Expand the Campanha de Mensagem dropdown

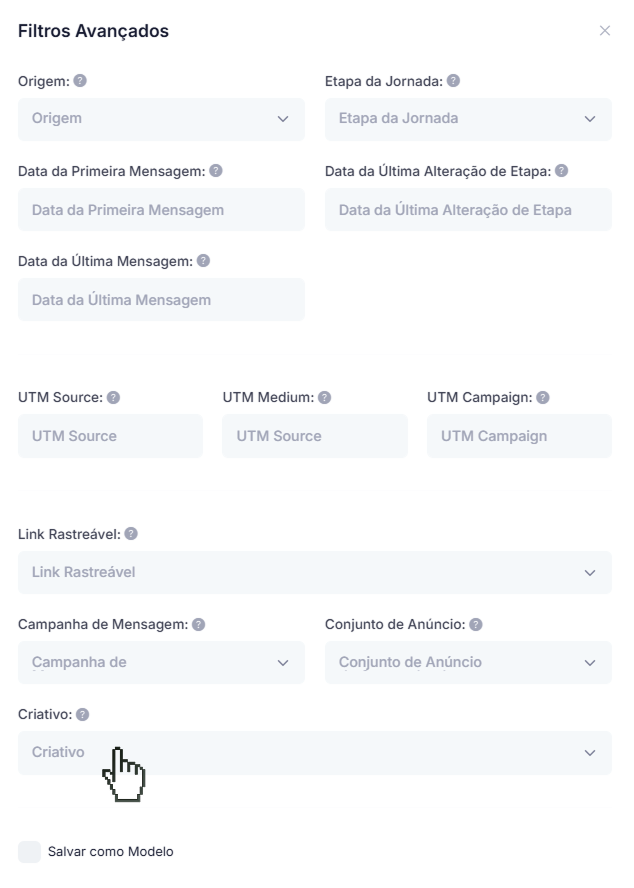coord(161,663)
